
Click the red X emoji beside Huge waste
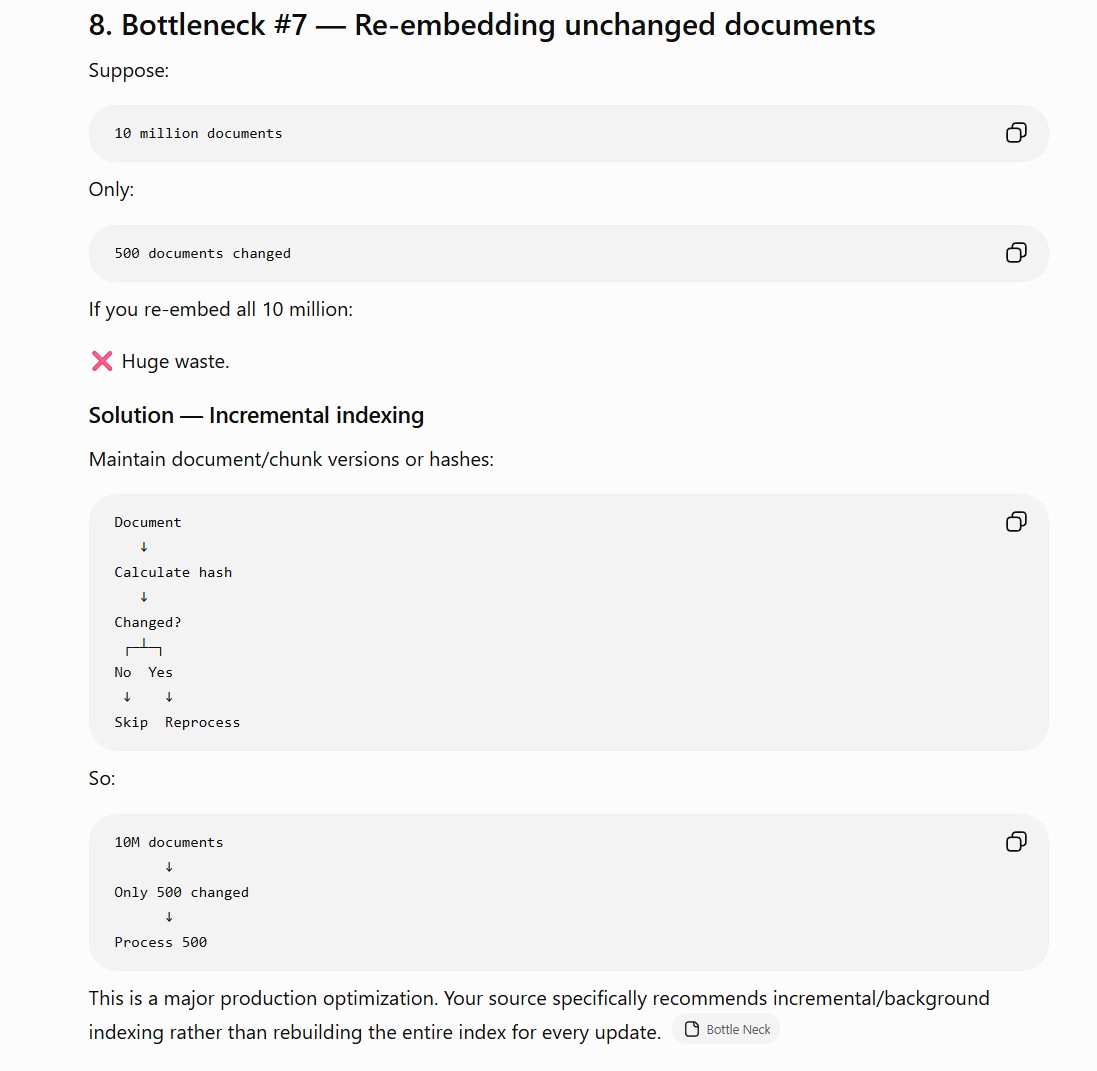[102, 362]
